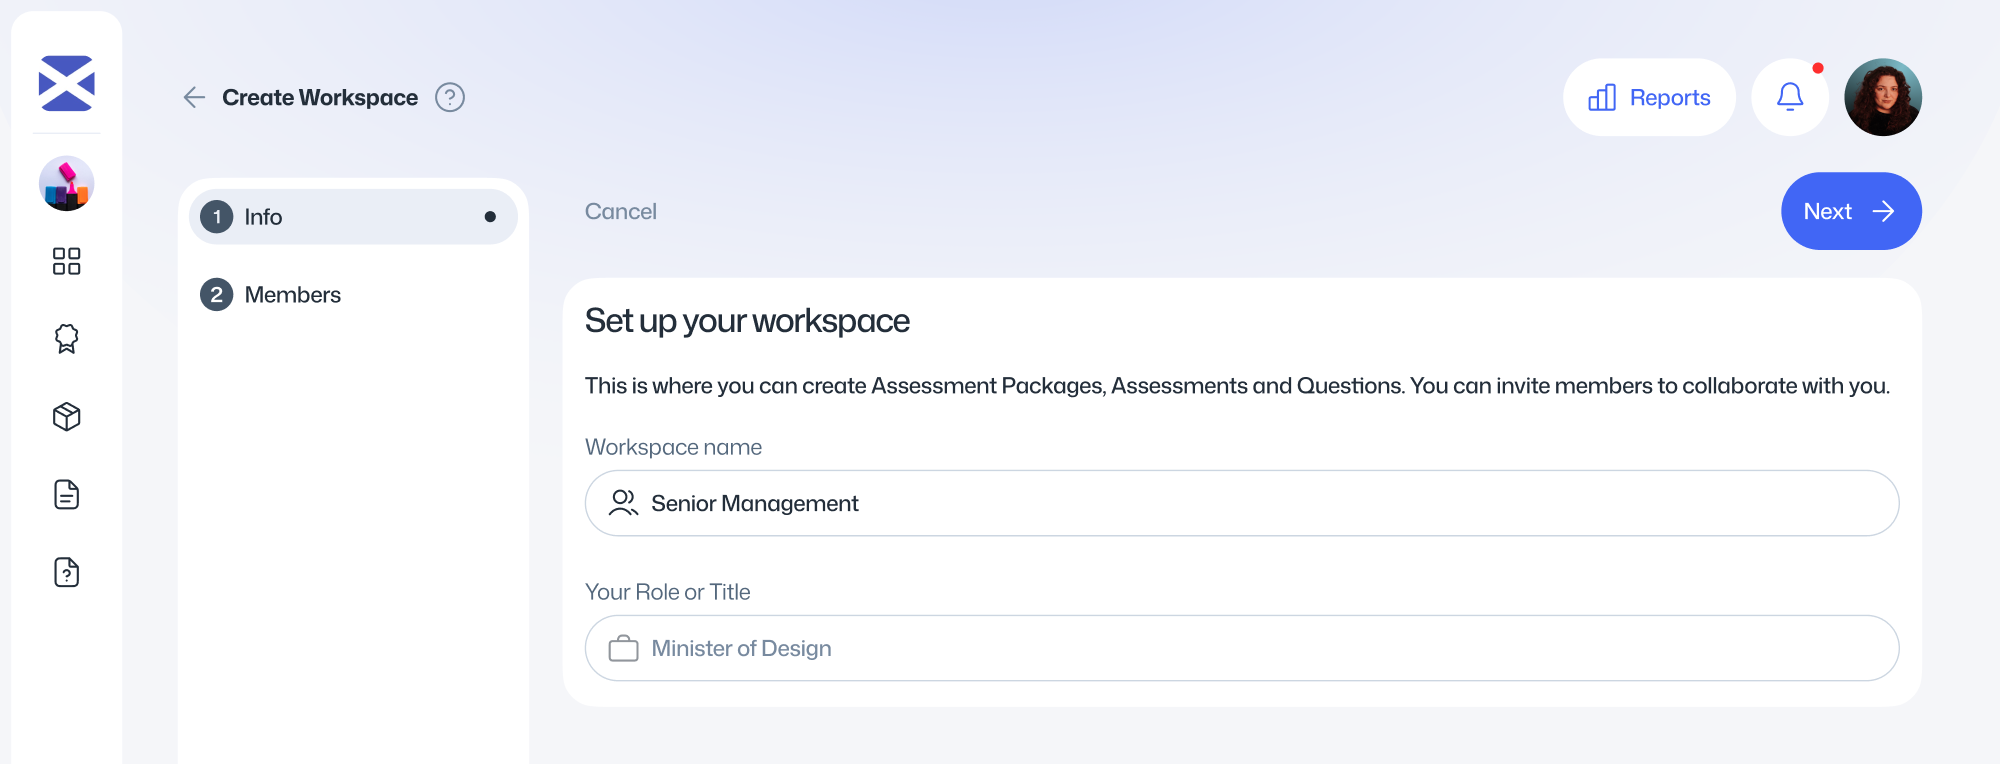Cancel workspace creation
The height and width of the screenshot is (764, 2000).
(620, 211)
